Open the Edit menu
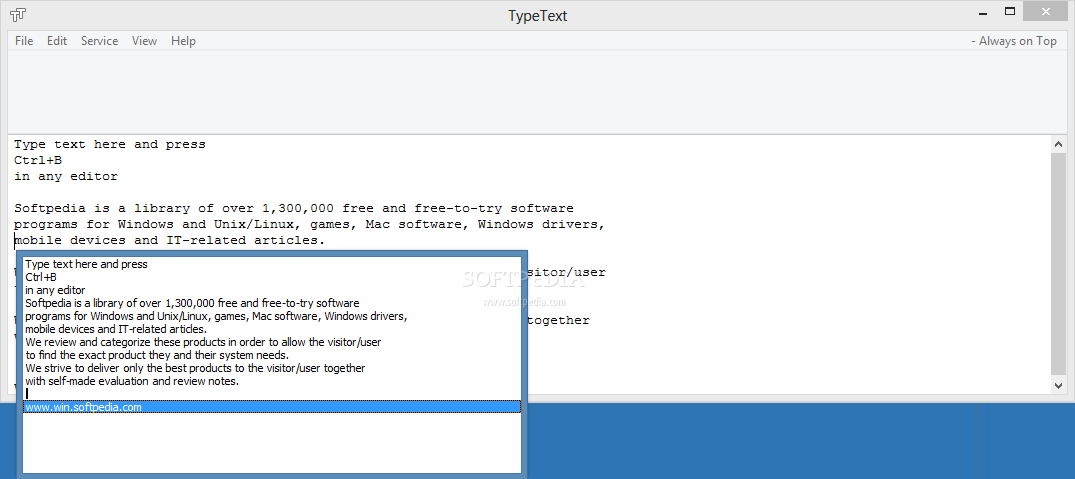This screenshot has height=479, width=1075. [57, 41]
